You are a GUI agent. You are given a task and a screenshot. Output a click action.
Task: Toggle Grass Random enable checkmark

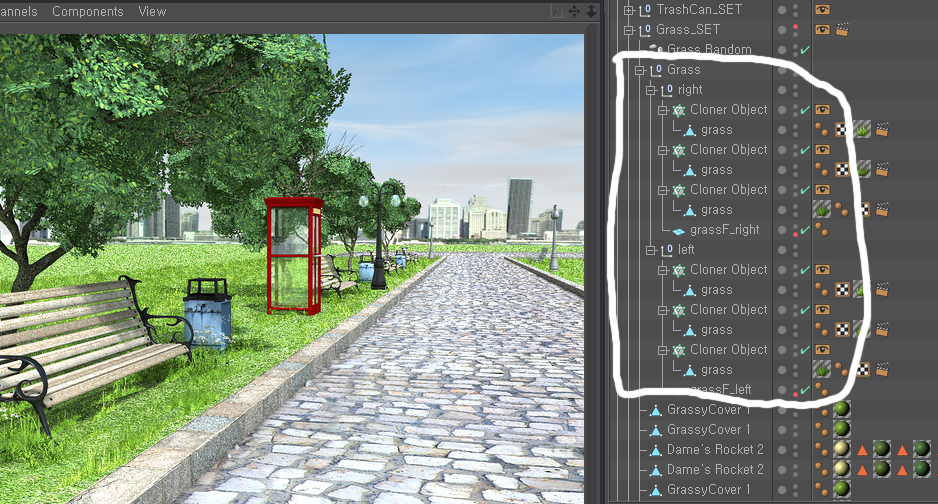805,50
